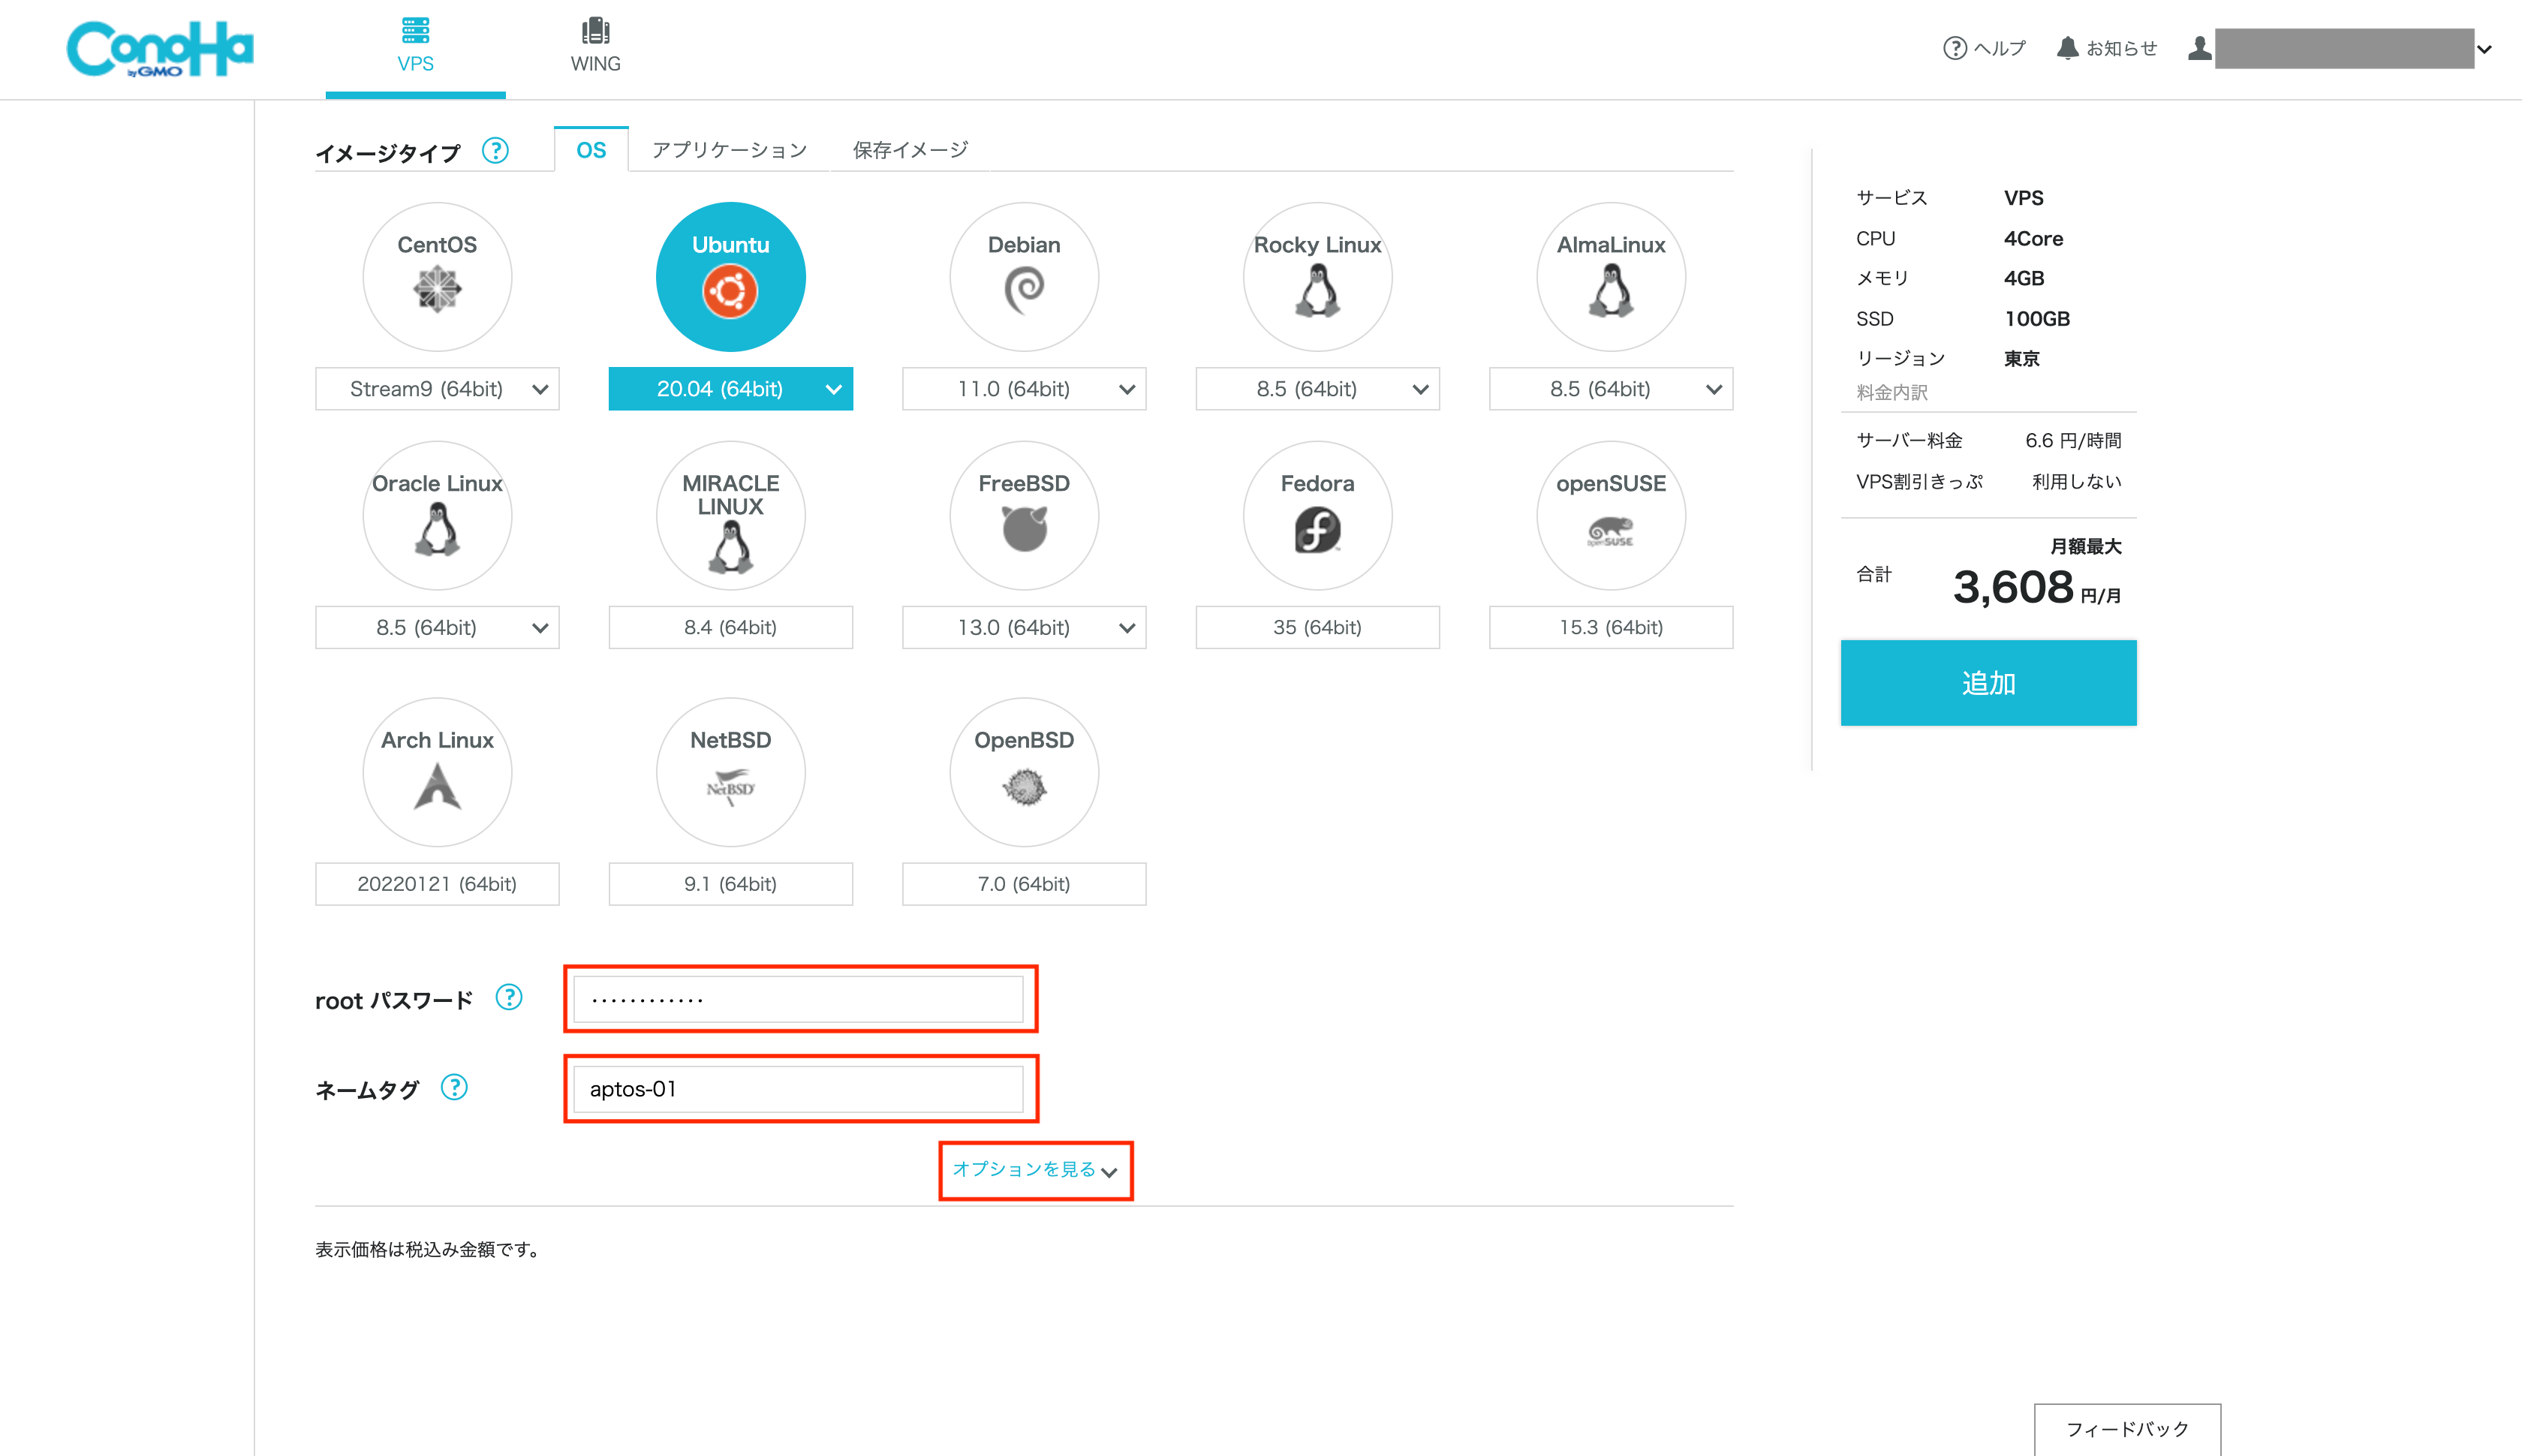Click the ヘルプ help link text
Viewport: 2522px width, 1456px height.
pyautogui.click(x=1999, y=48)
